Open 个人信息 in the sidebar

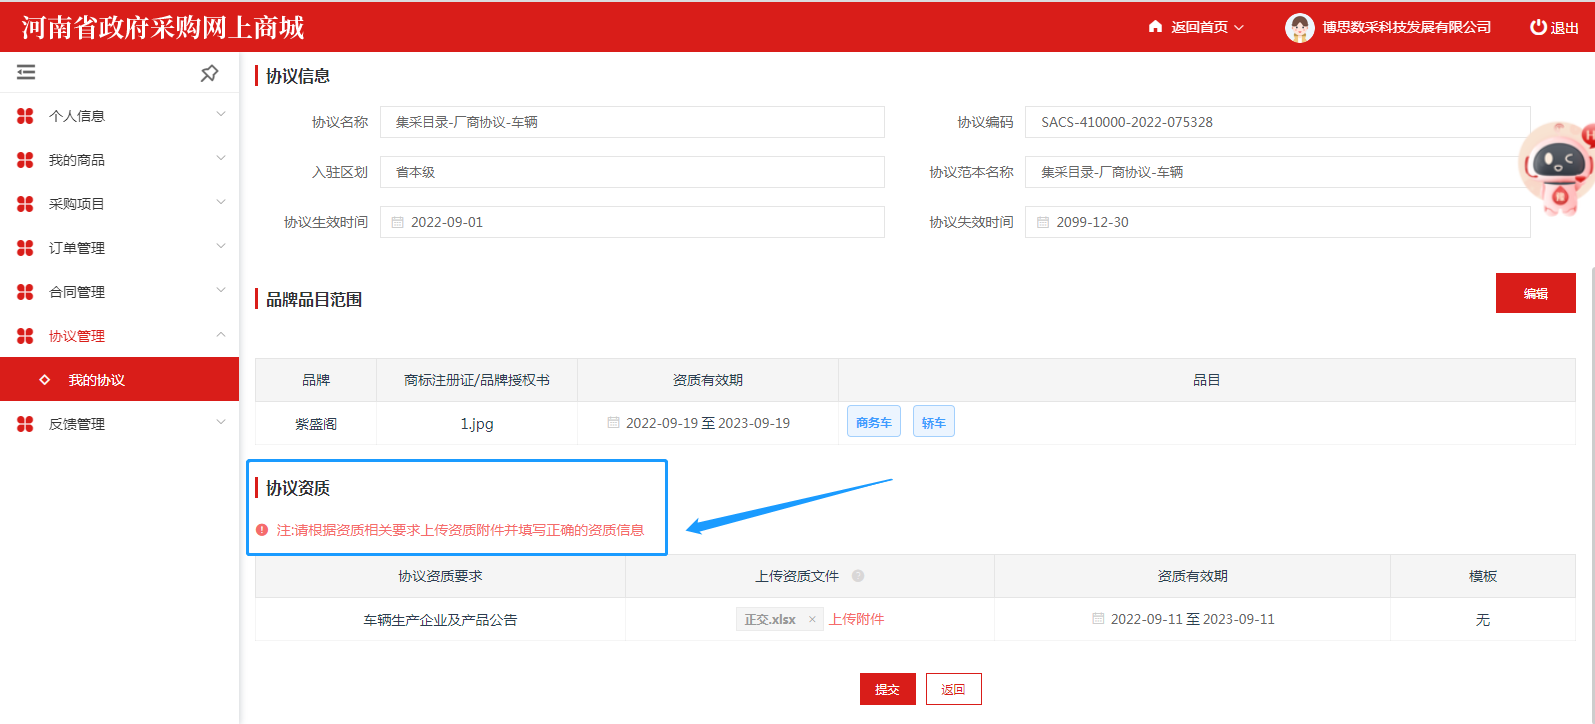click(77, 116)
